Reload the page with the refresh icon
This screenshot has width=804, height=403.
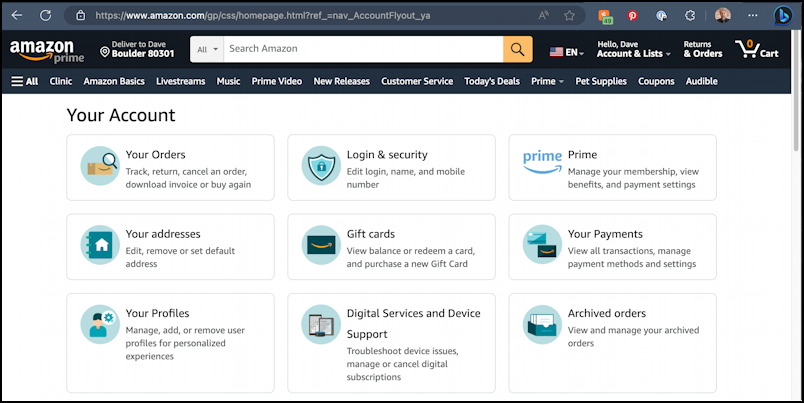(46, 15)
